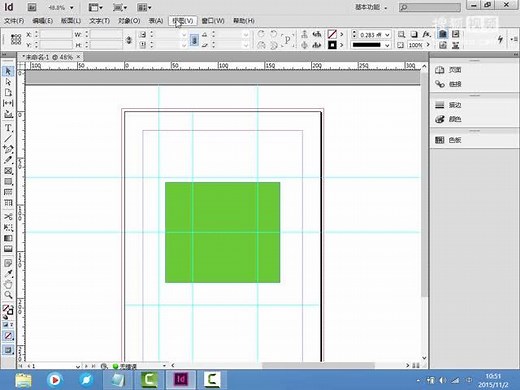
Task: Open the 基本功能 workspace switcher
Action: [371, 7]
